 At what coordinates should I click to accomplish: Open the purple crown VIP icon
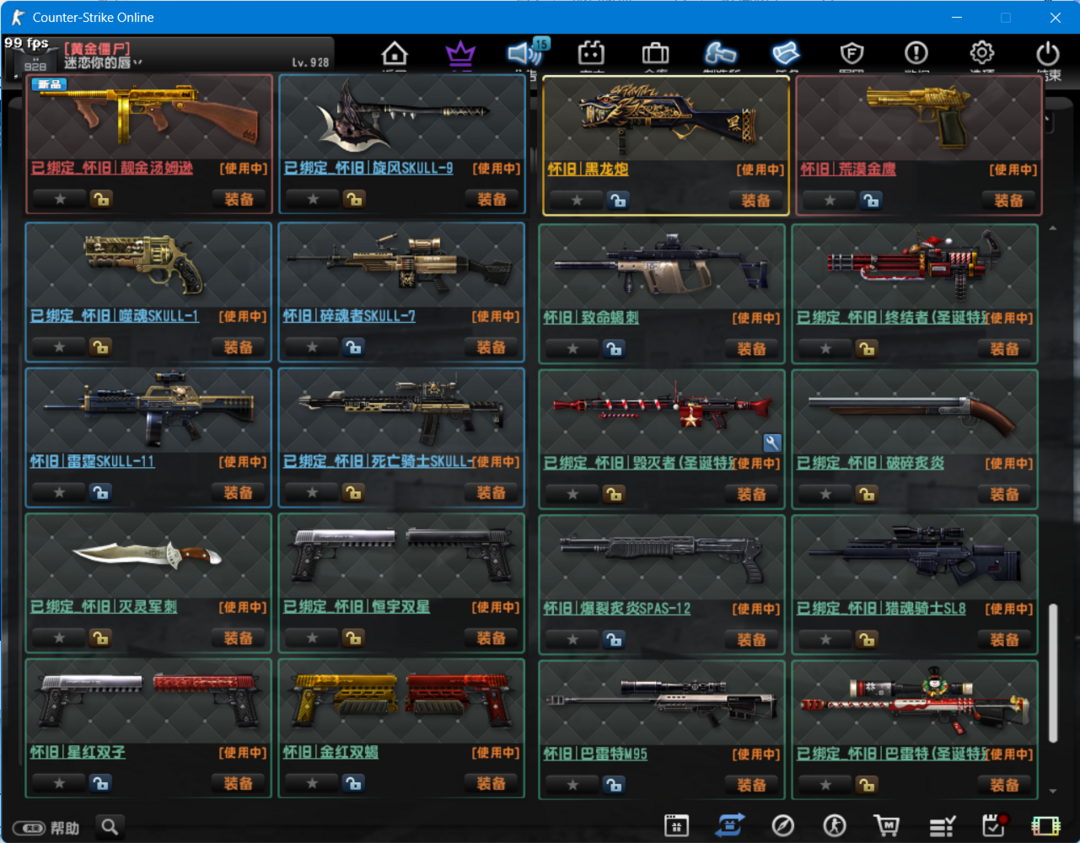pos(460,53)
